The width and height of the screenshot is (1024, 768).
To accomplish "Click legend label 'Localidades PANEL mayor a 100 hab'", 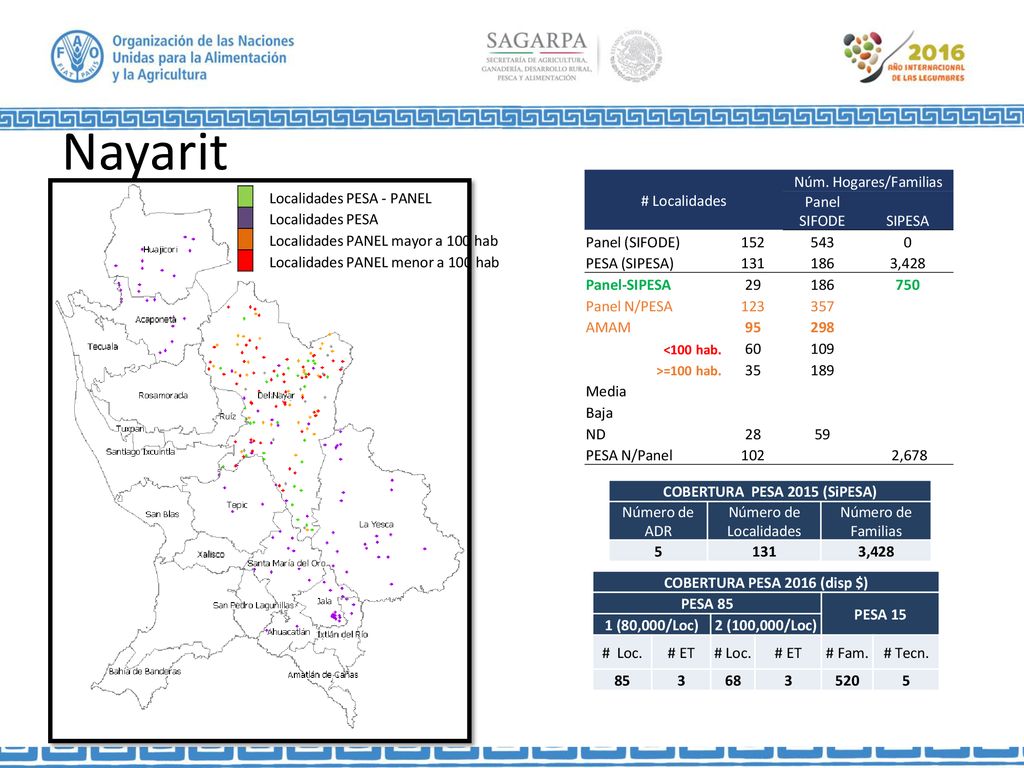I will point(383,241).
